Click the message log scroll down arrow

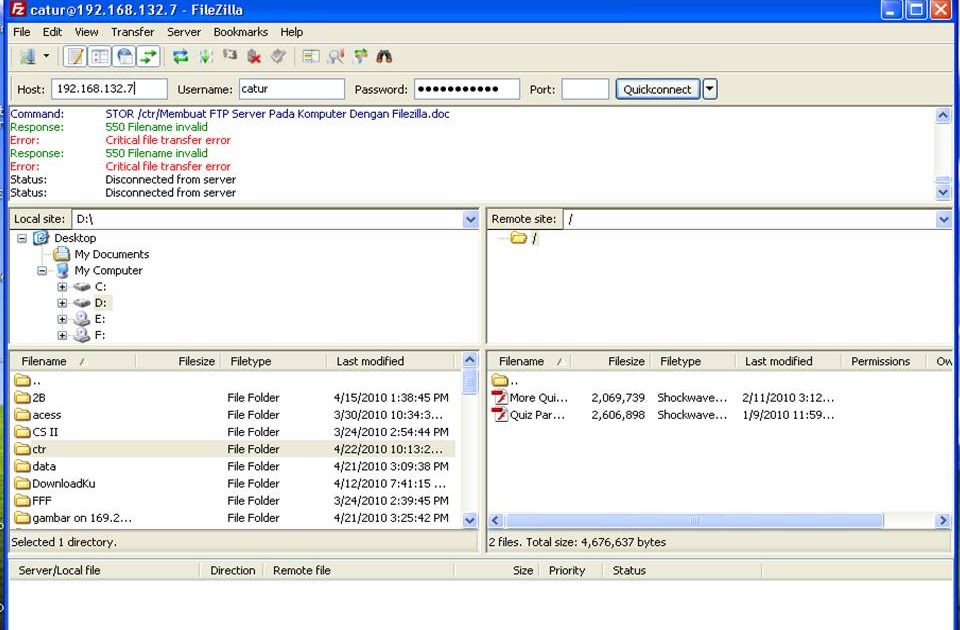click(x=943, y=192)
